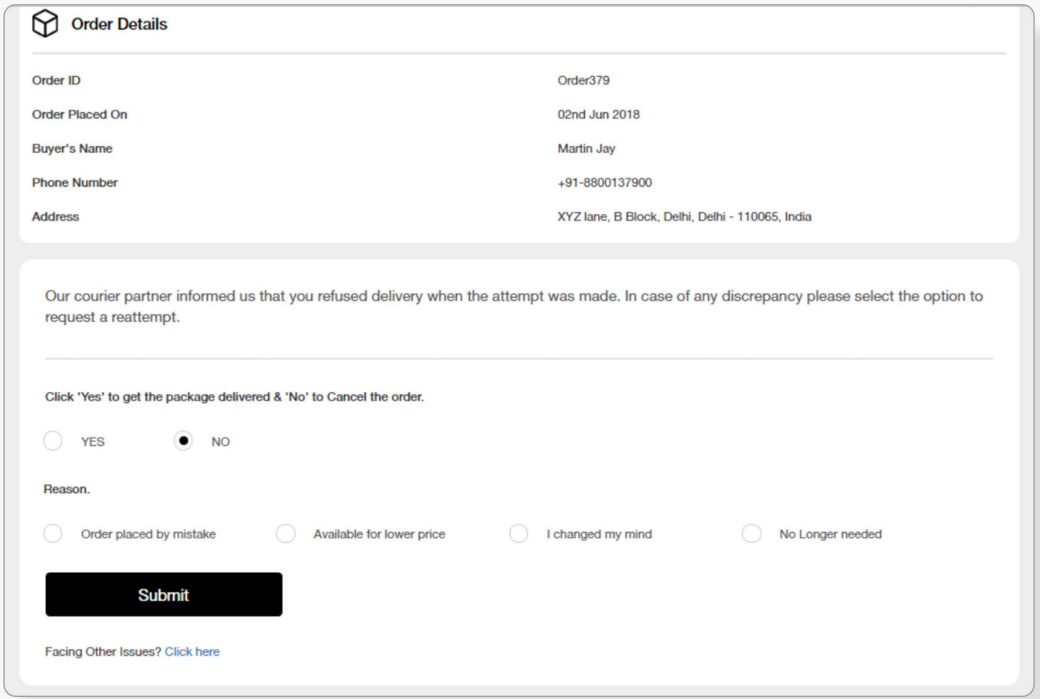Viewport: 1040px width, 699px height.
Task: Click the Order Details heading
Action: point(119,24)
